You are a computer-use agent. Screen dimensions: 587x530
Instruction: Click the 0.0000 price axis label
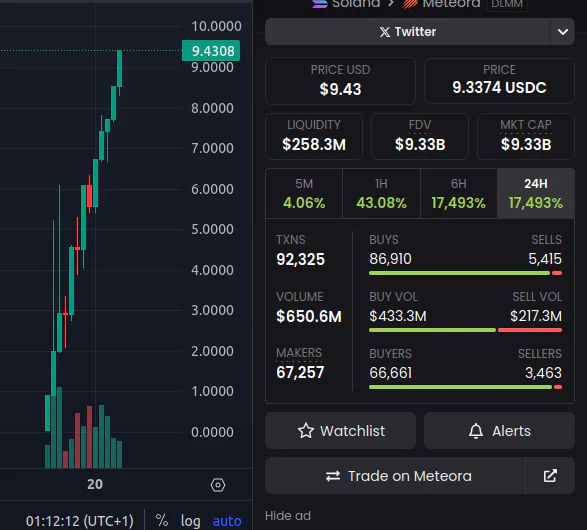212,432
